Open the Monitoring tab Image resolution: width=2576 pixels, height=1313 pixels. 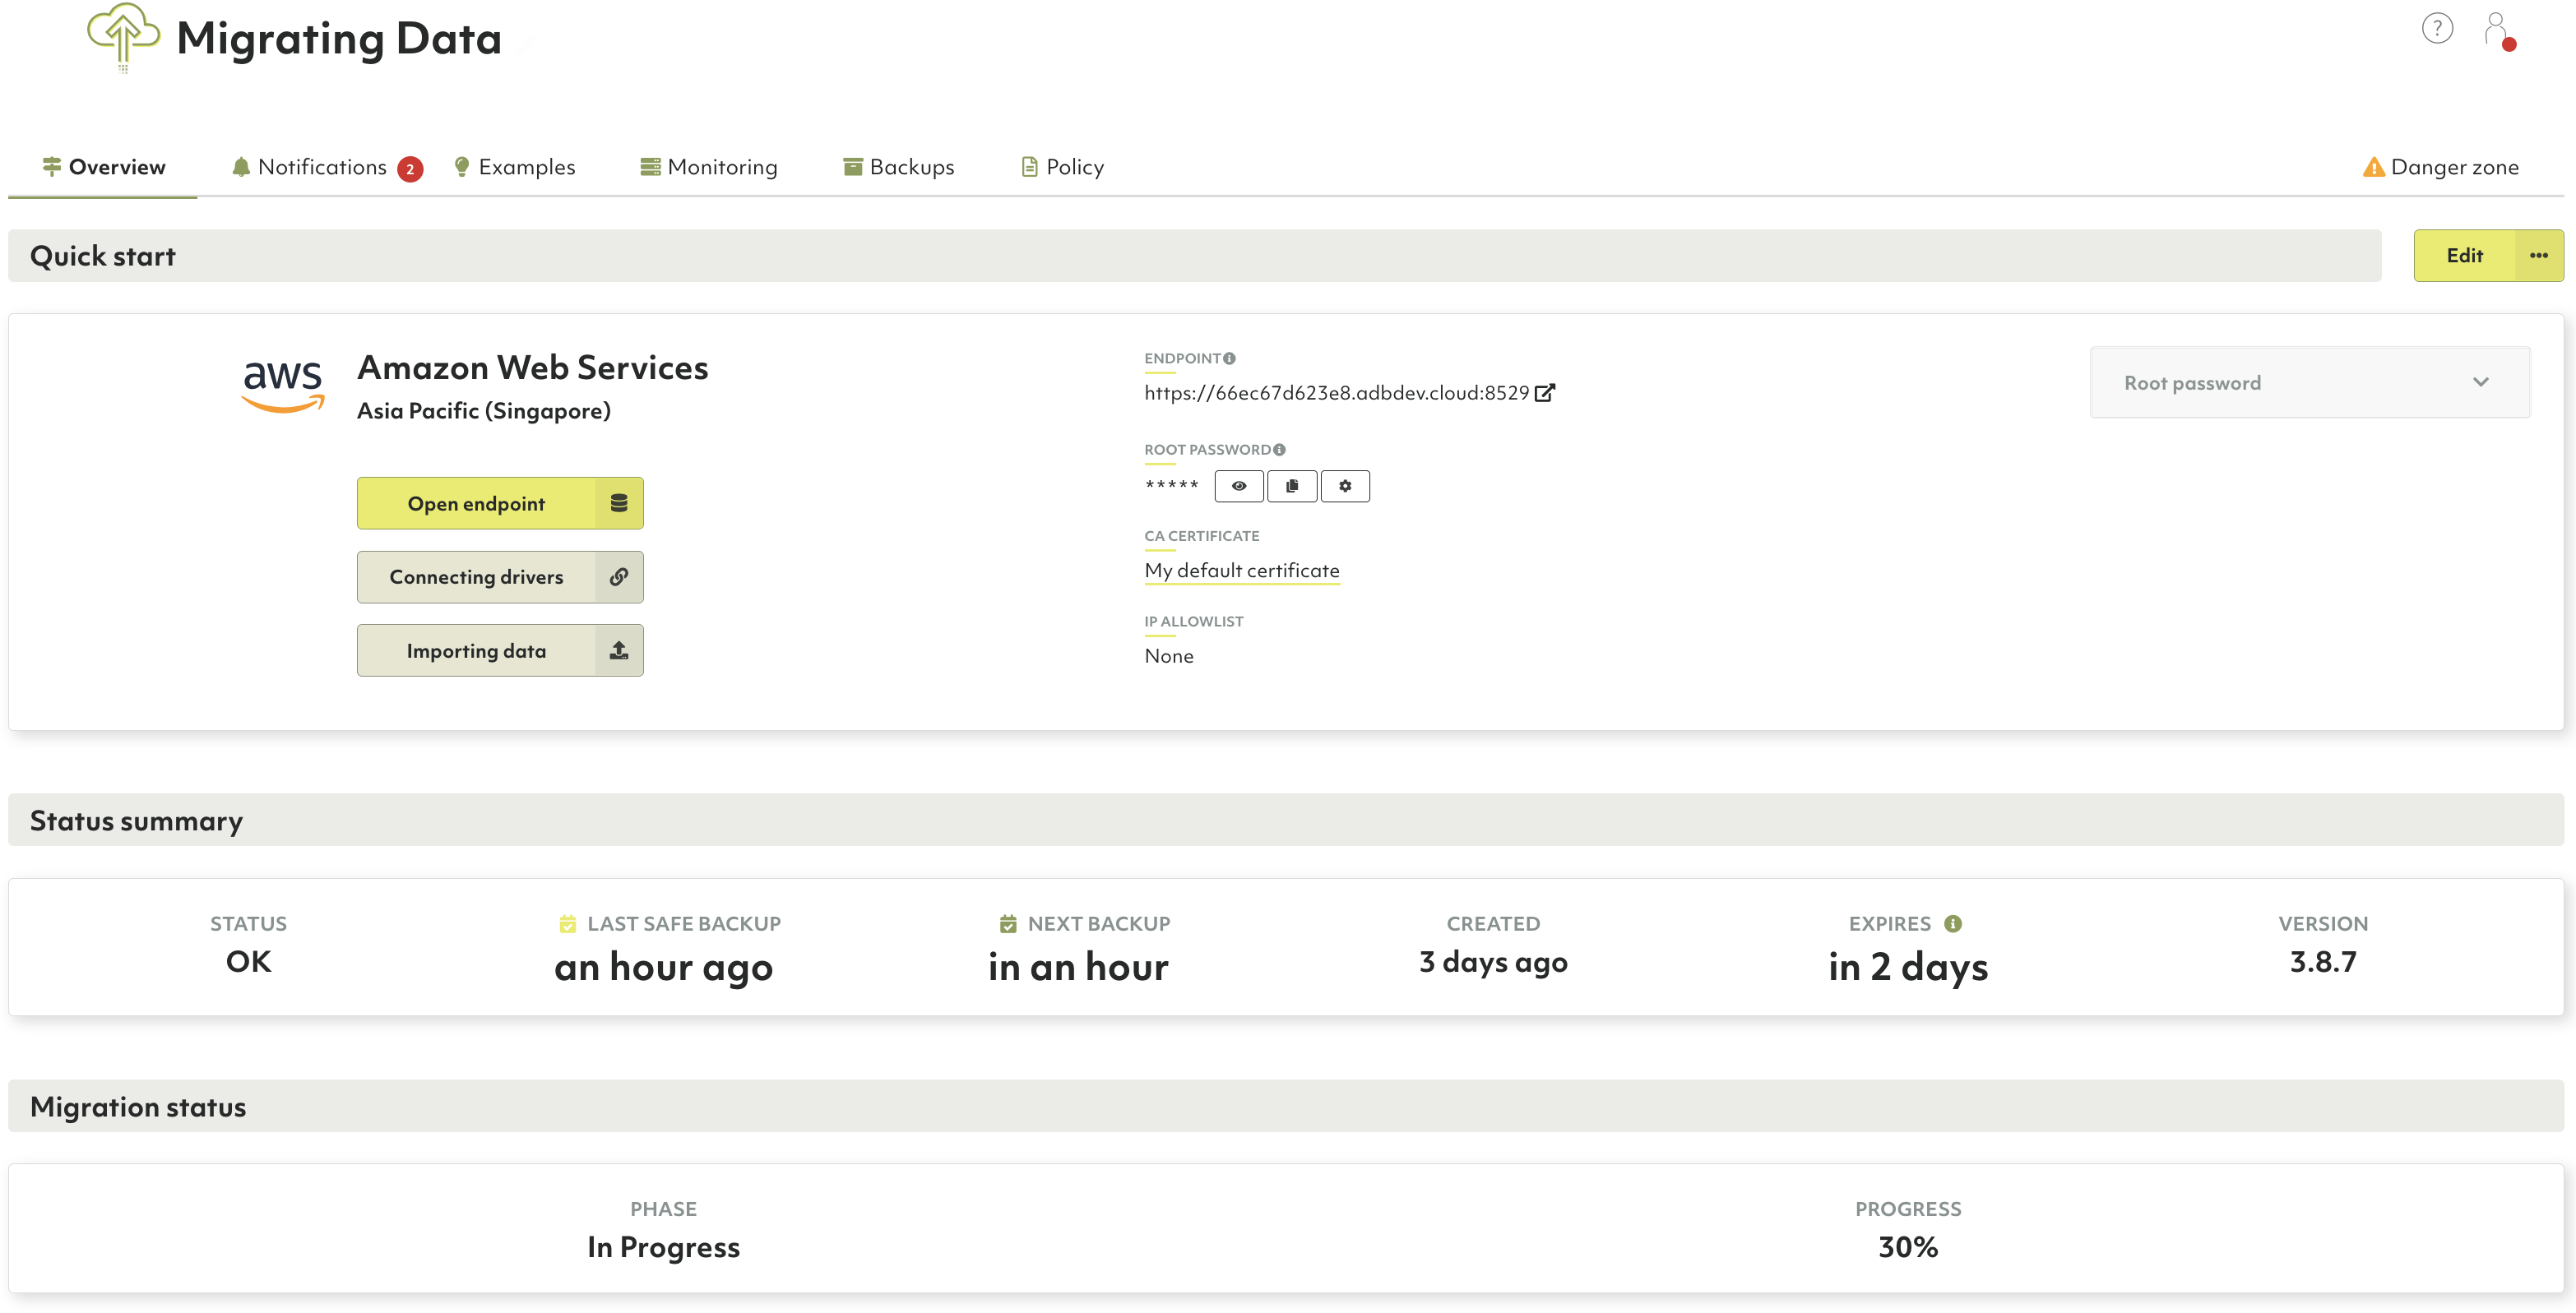[x=709, y=167]
